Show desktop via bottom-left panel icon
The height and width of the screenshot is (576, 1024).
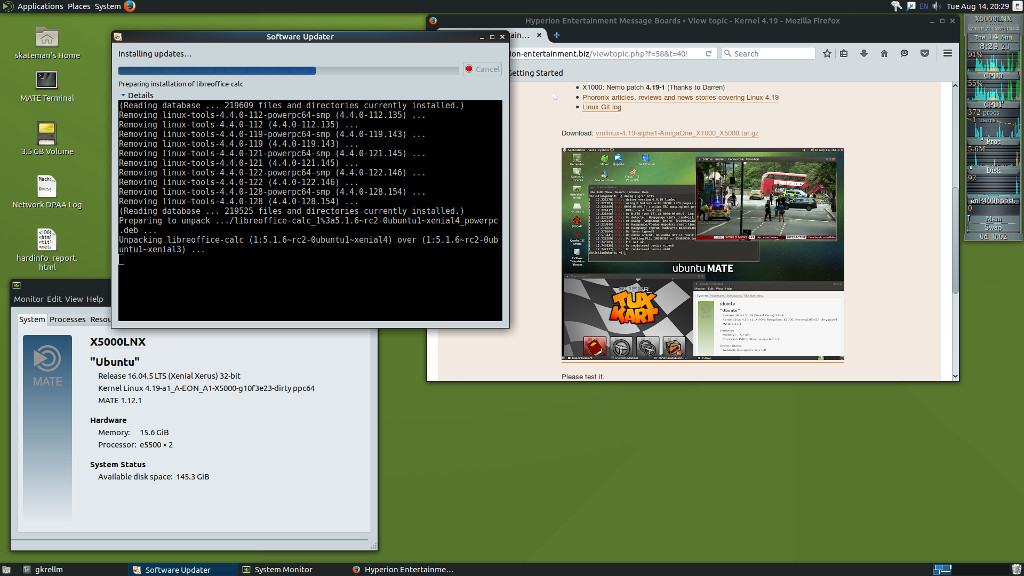pos(6,569)
